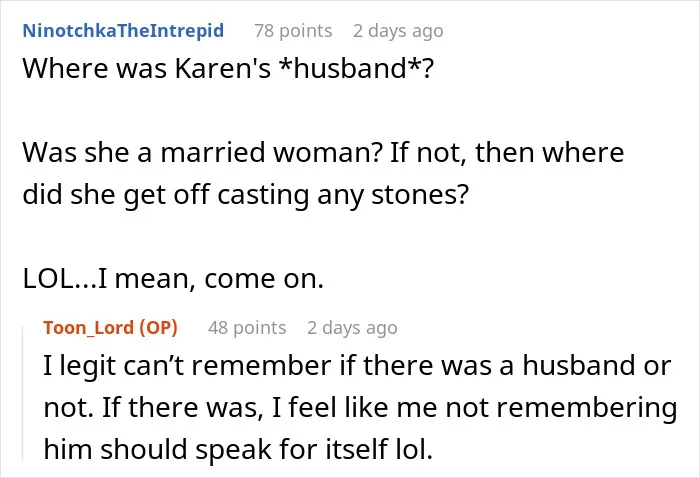Click reply's 2 days ago timestamp
The image size is (700, 478).
[352, 328]
